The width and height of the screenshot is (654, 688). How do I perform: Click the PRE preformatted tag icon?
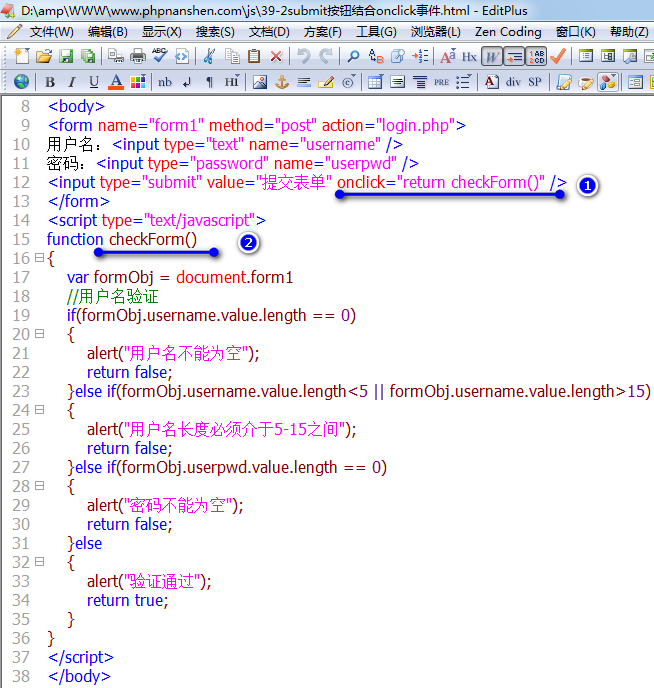click(441, 82)
